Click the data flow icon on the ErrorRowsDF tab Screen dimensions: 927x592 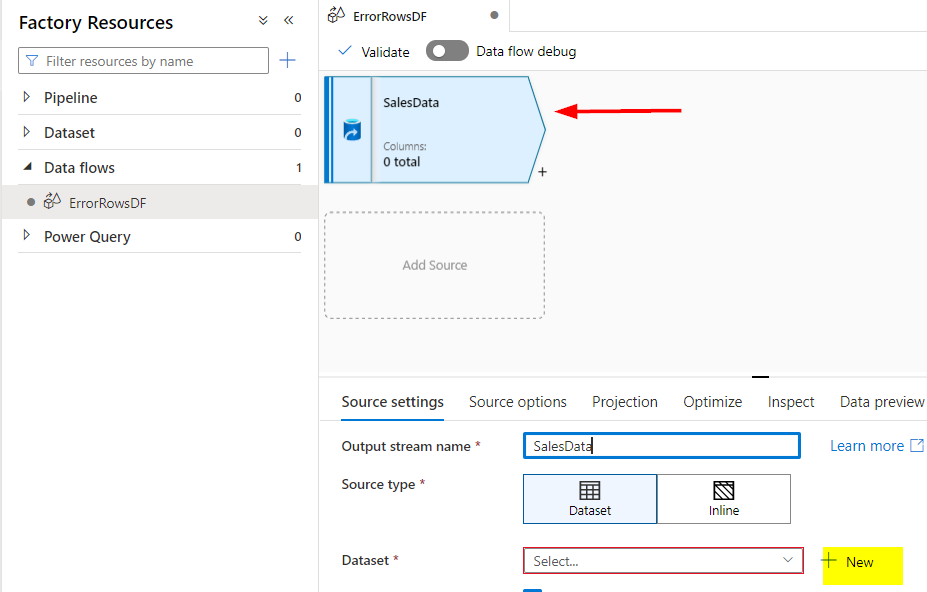tap(333, 15)
